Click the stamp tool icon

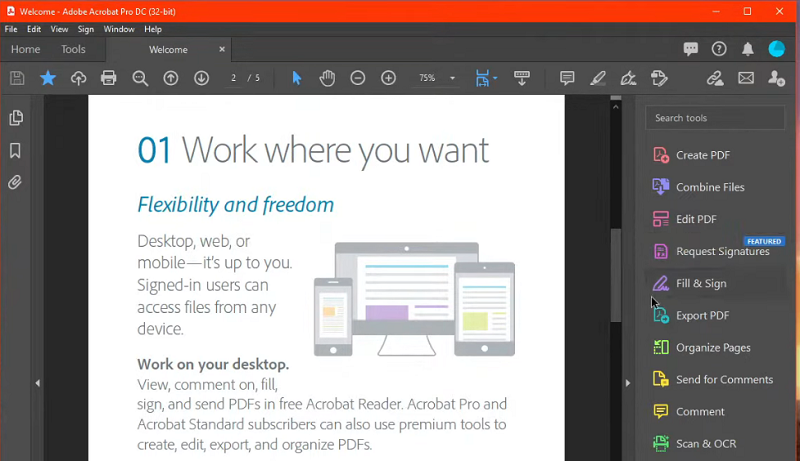659,78
